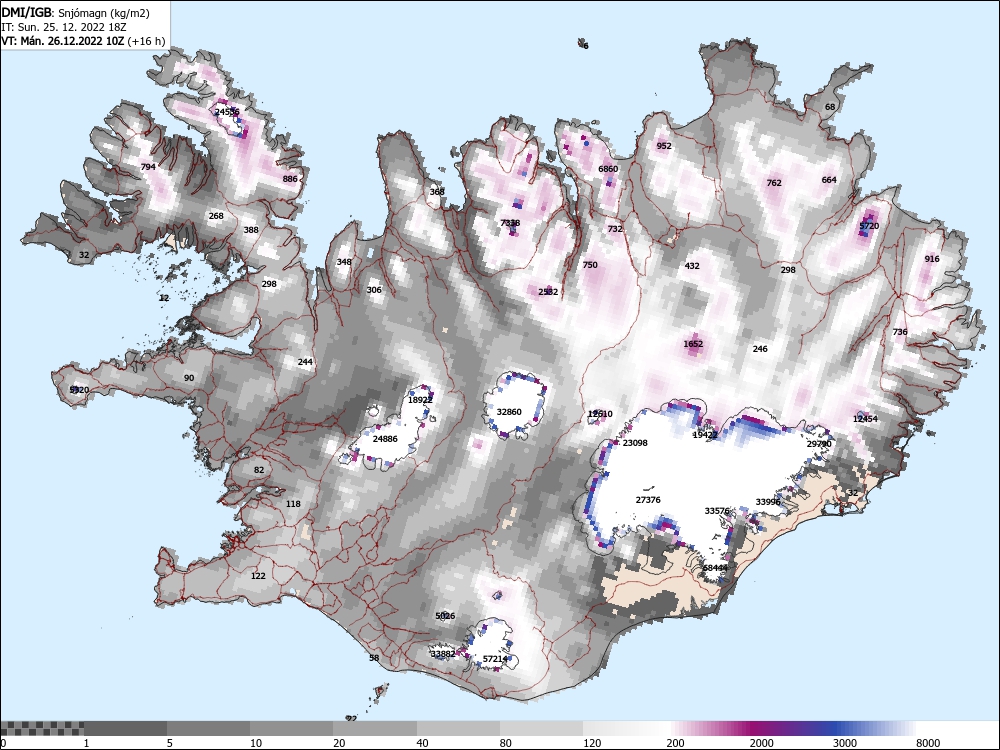Select the 886 value label
Image resolution: width=1000 pixels, height=750 pixels.
[290, 179]
